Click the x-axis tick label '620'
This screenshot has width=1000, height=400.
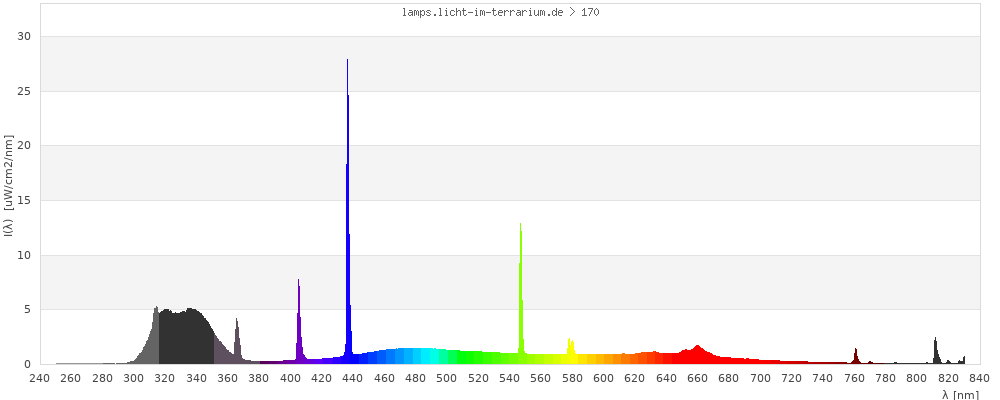pos(635,378)
